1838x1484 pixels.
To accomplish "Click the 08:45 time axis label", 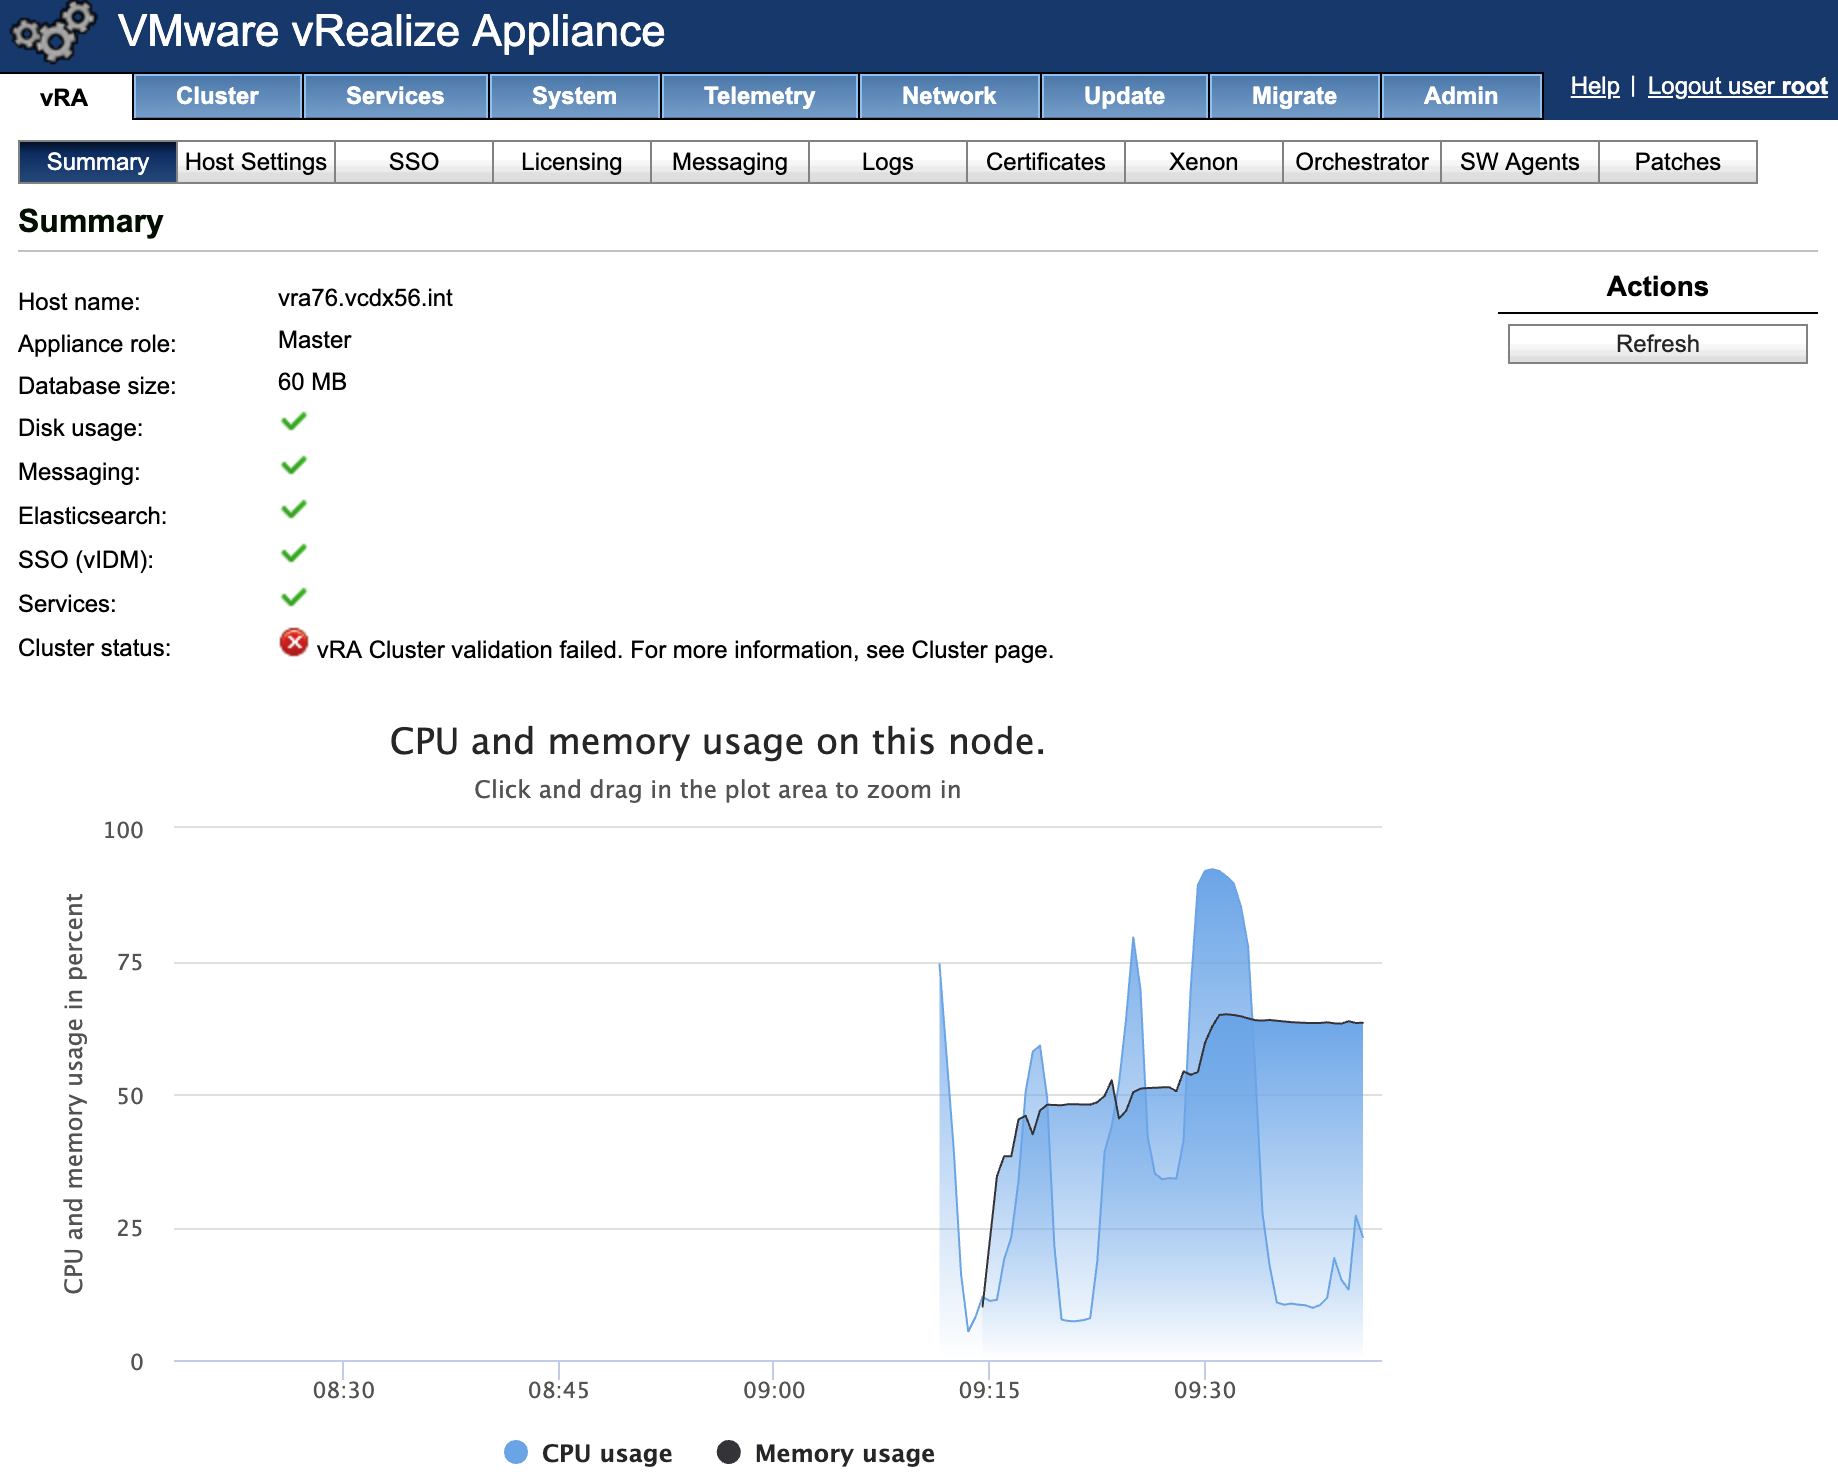I will pyautogui.click(x=558, y=1390).
